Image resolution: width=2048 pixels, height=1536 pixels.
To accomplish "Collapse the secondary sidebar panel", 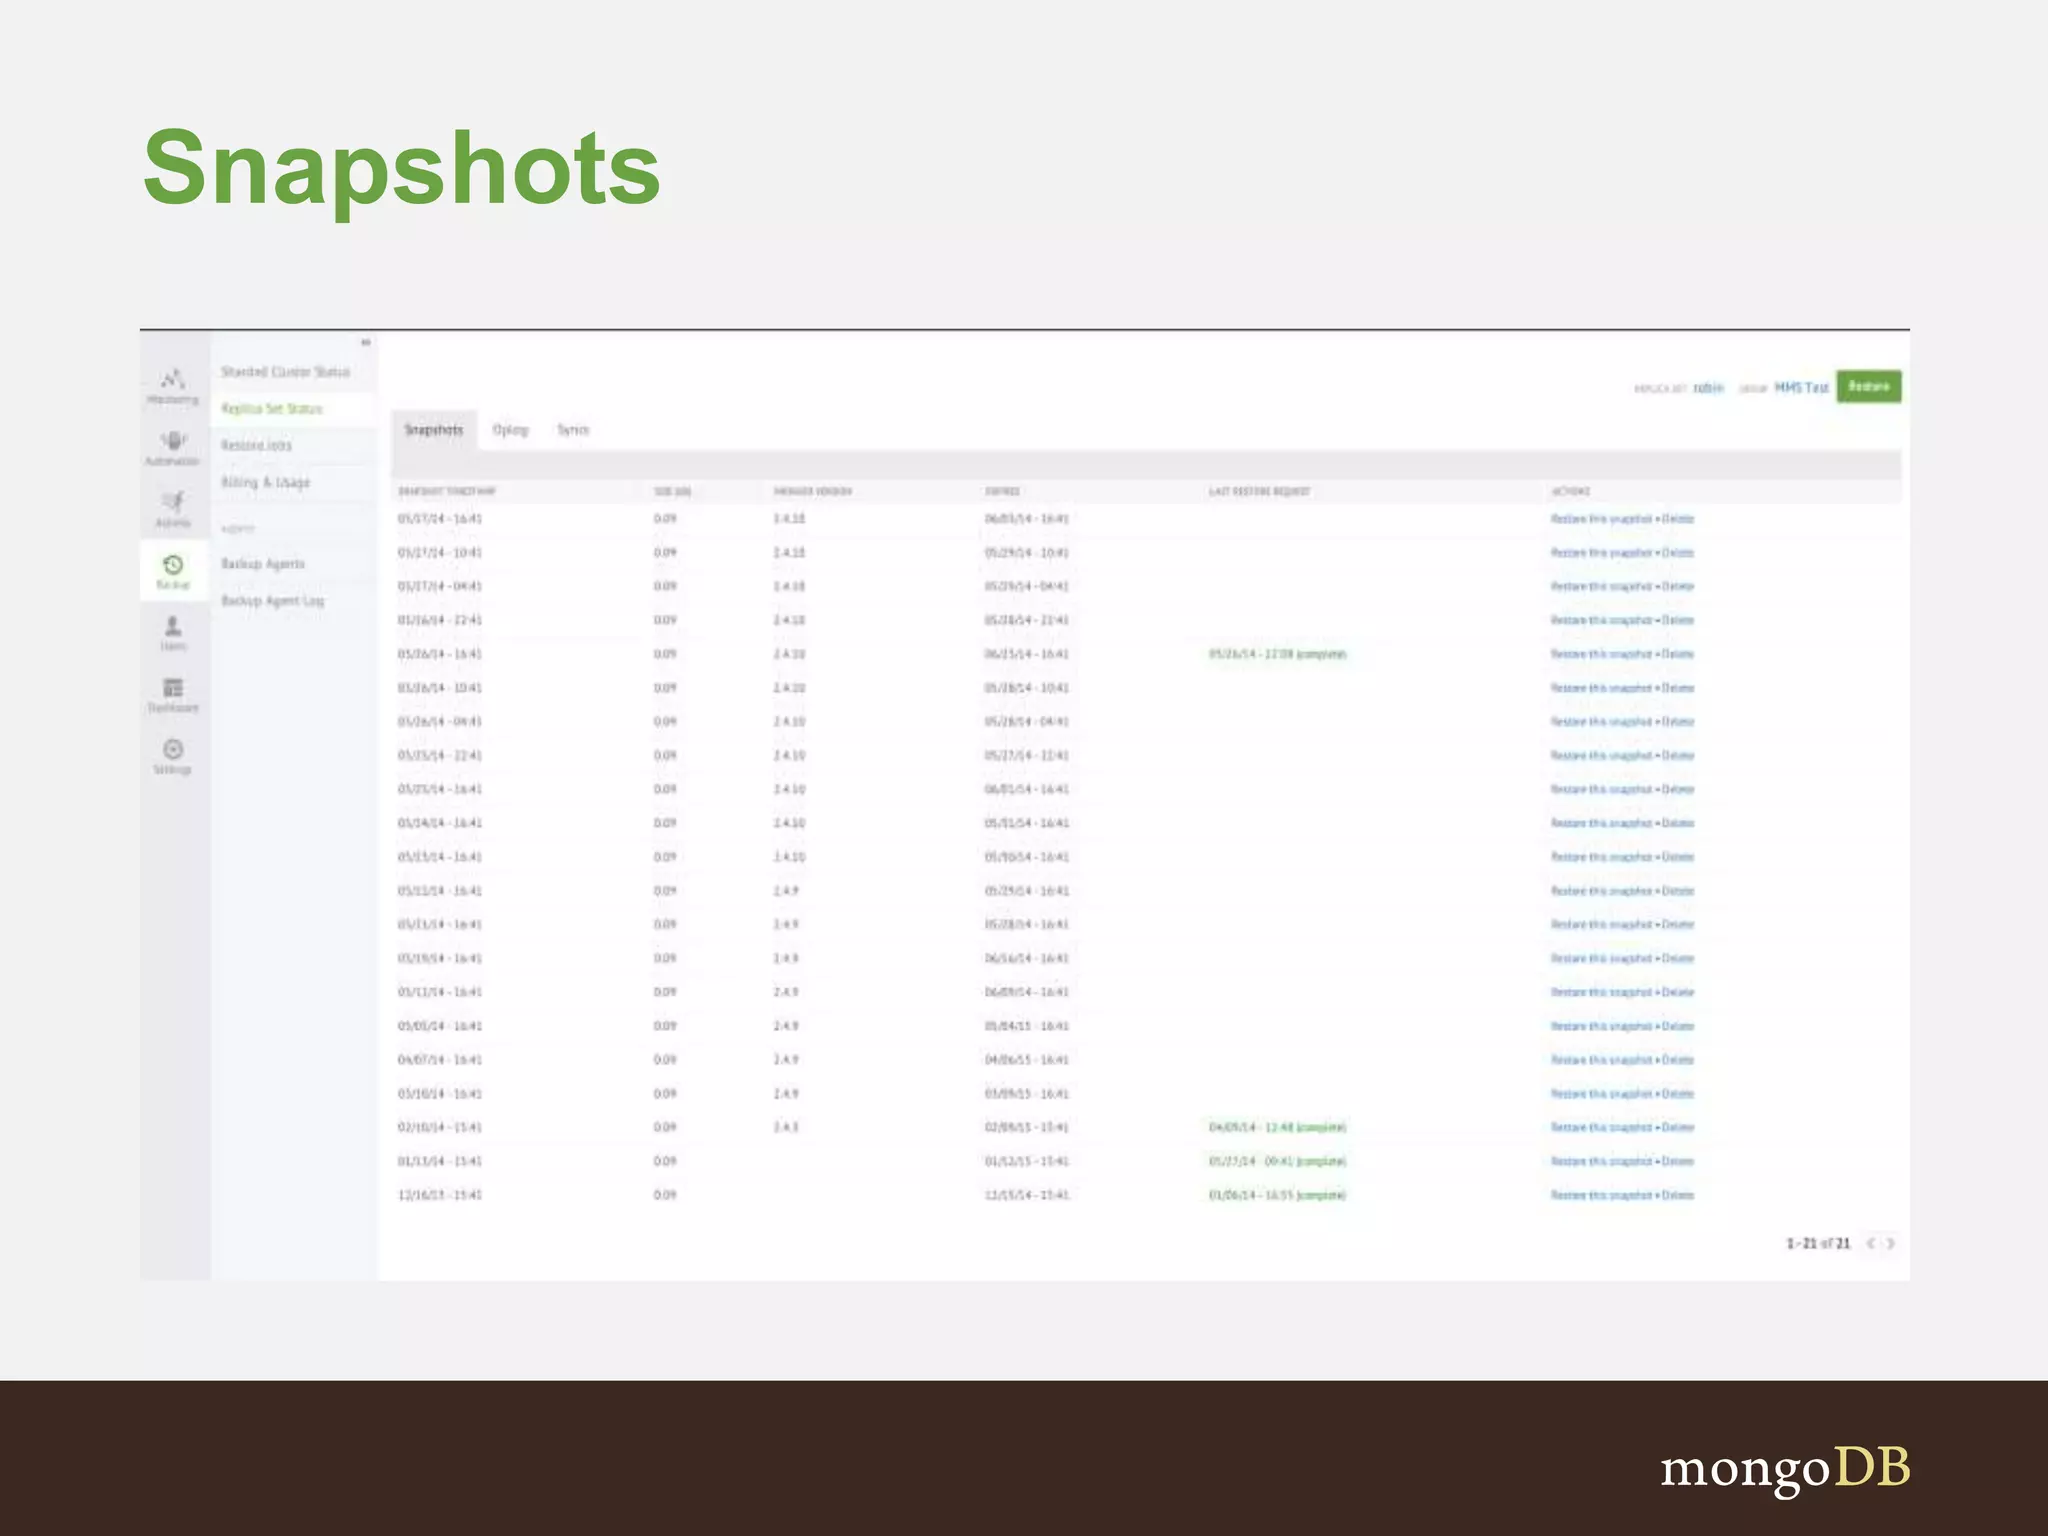I will coord(366,343).
